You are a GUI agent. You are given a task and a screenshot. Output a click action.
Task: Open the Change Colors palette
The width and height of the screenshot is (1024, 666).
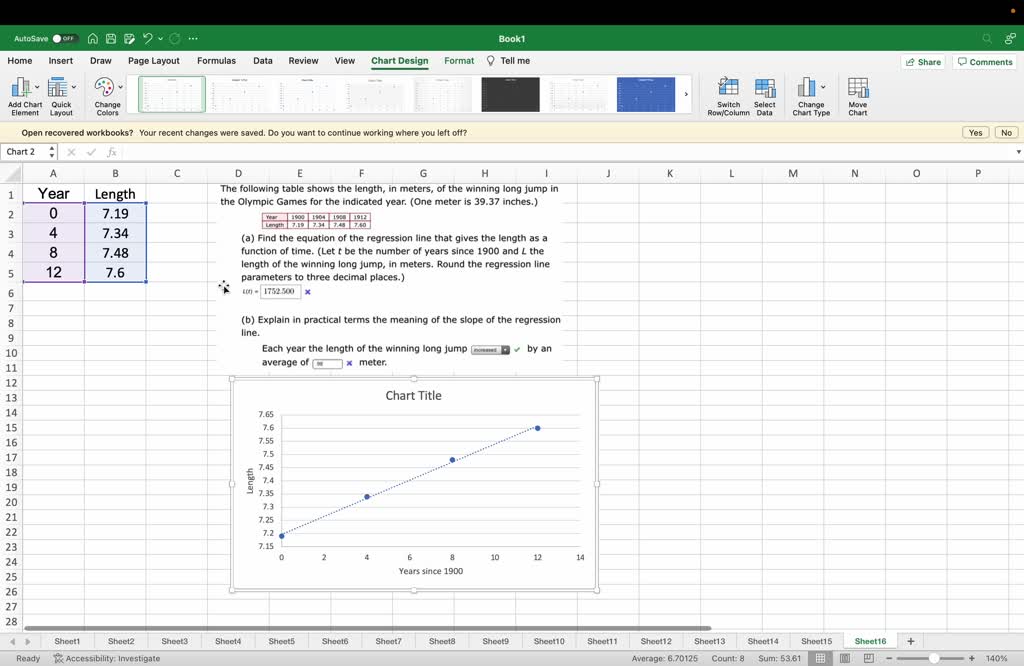click(107, 96)
